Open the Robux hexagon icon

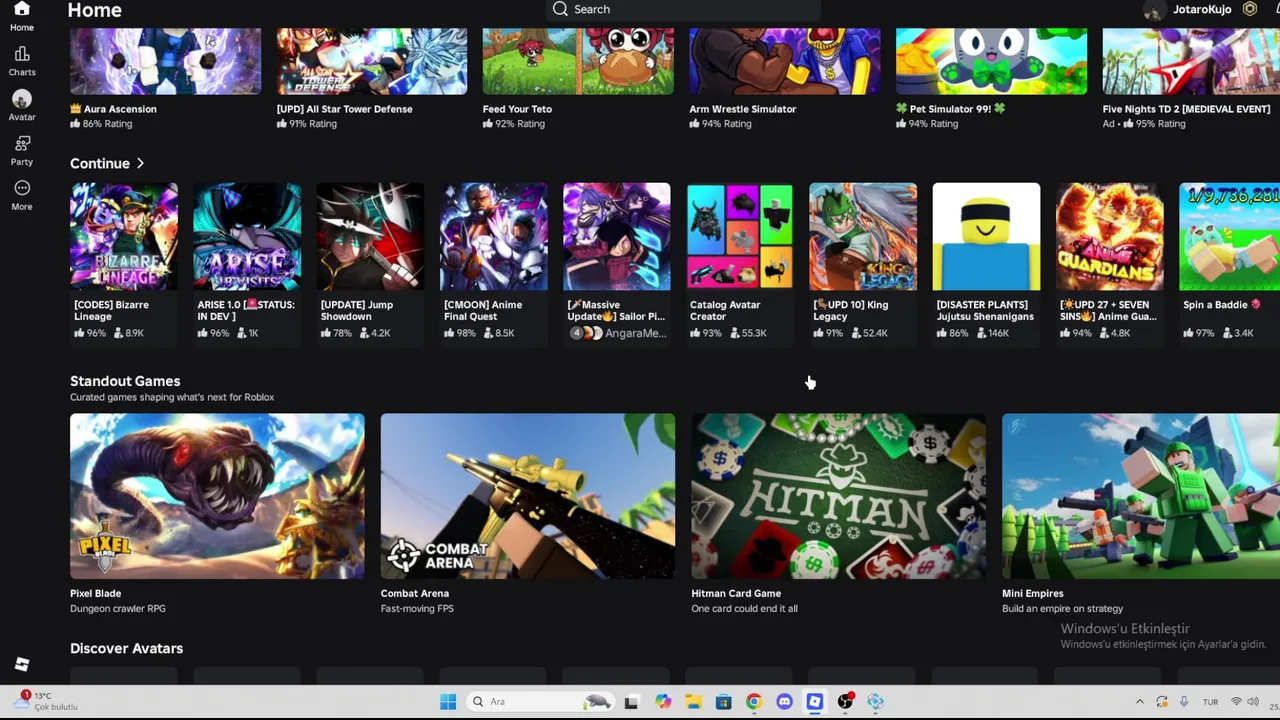point(1250,9)
